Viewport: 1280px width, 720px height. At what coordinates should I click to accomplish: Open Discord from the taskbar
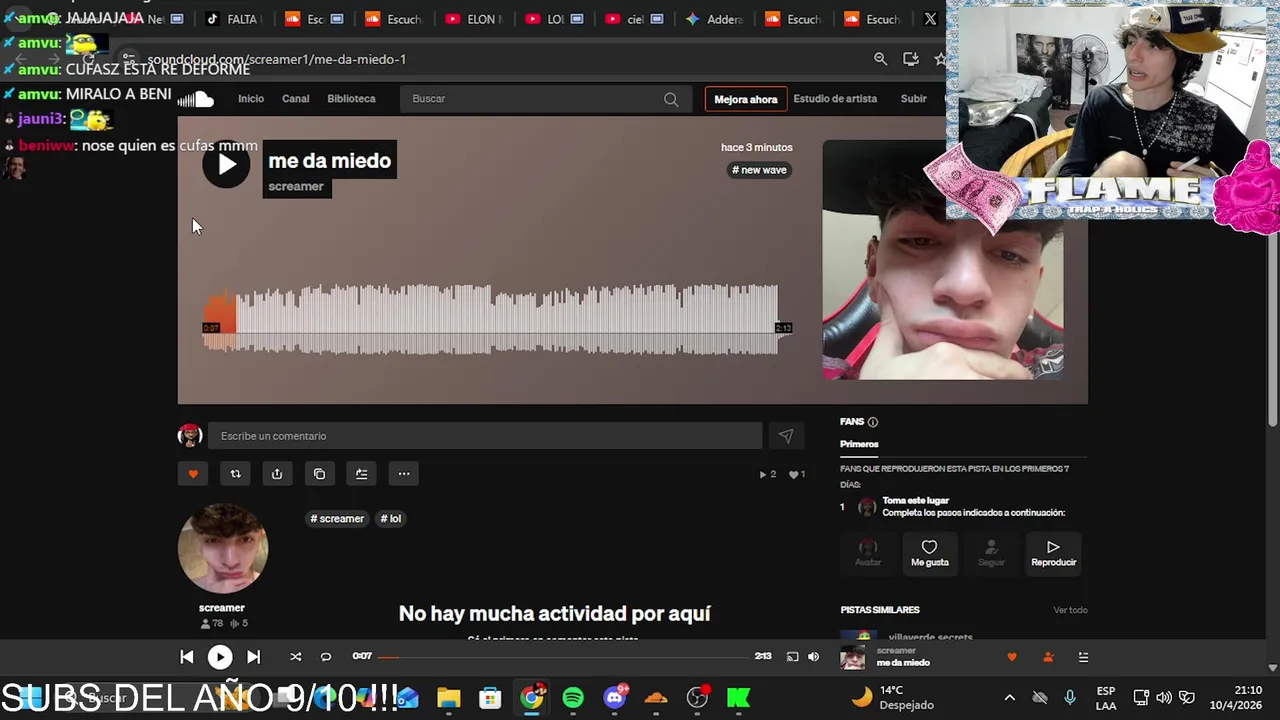click(x=615, y=698)
